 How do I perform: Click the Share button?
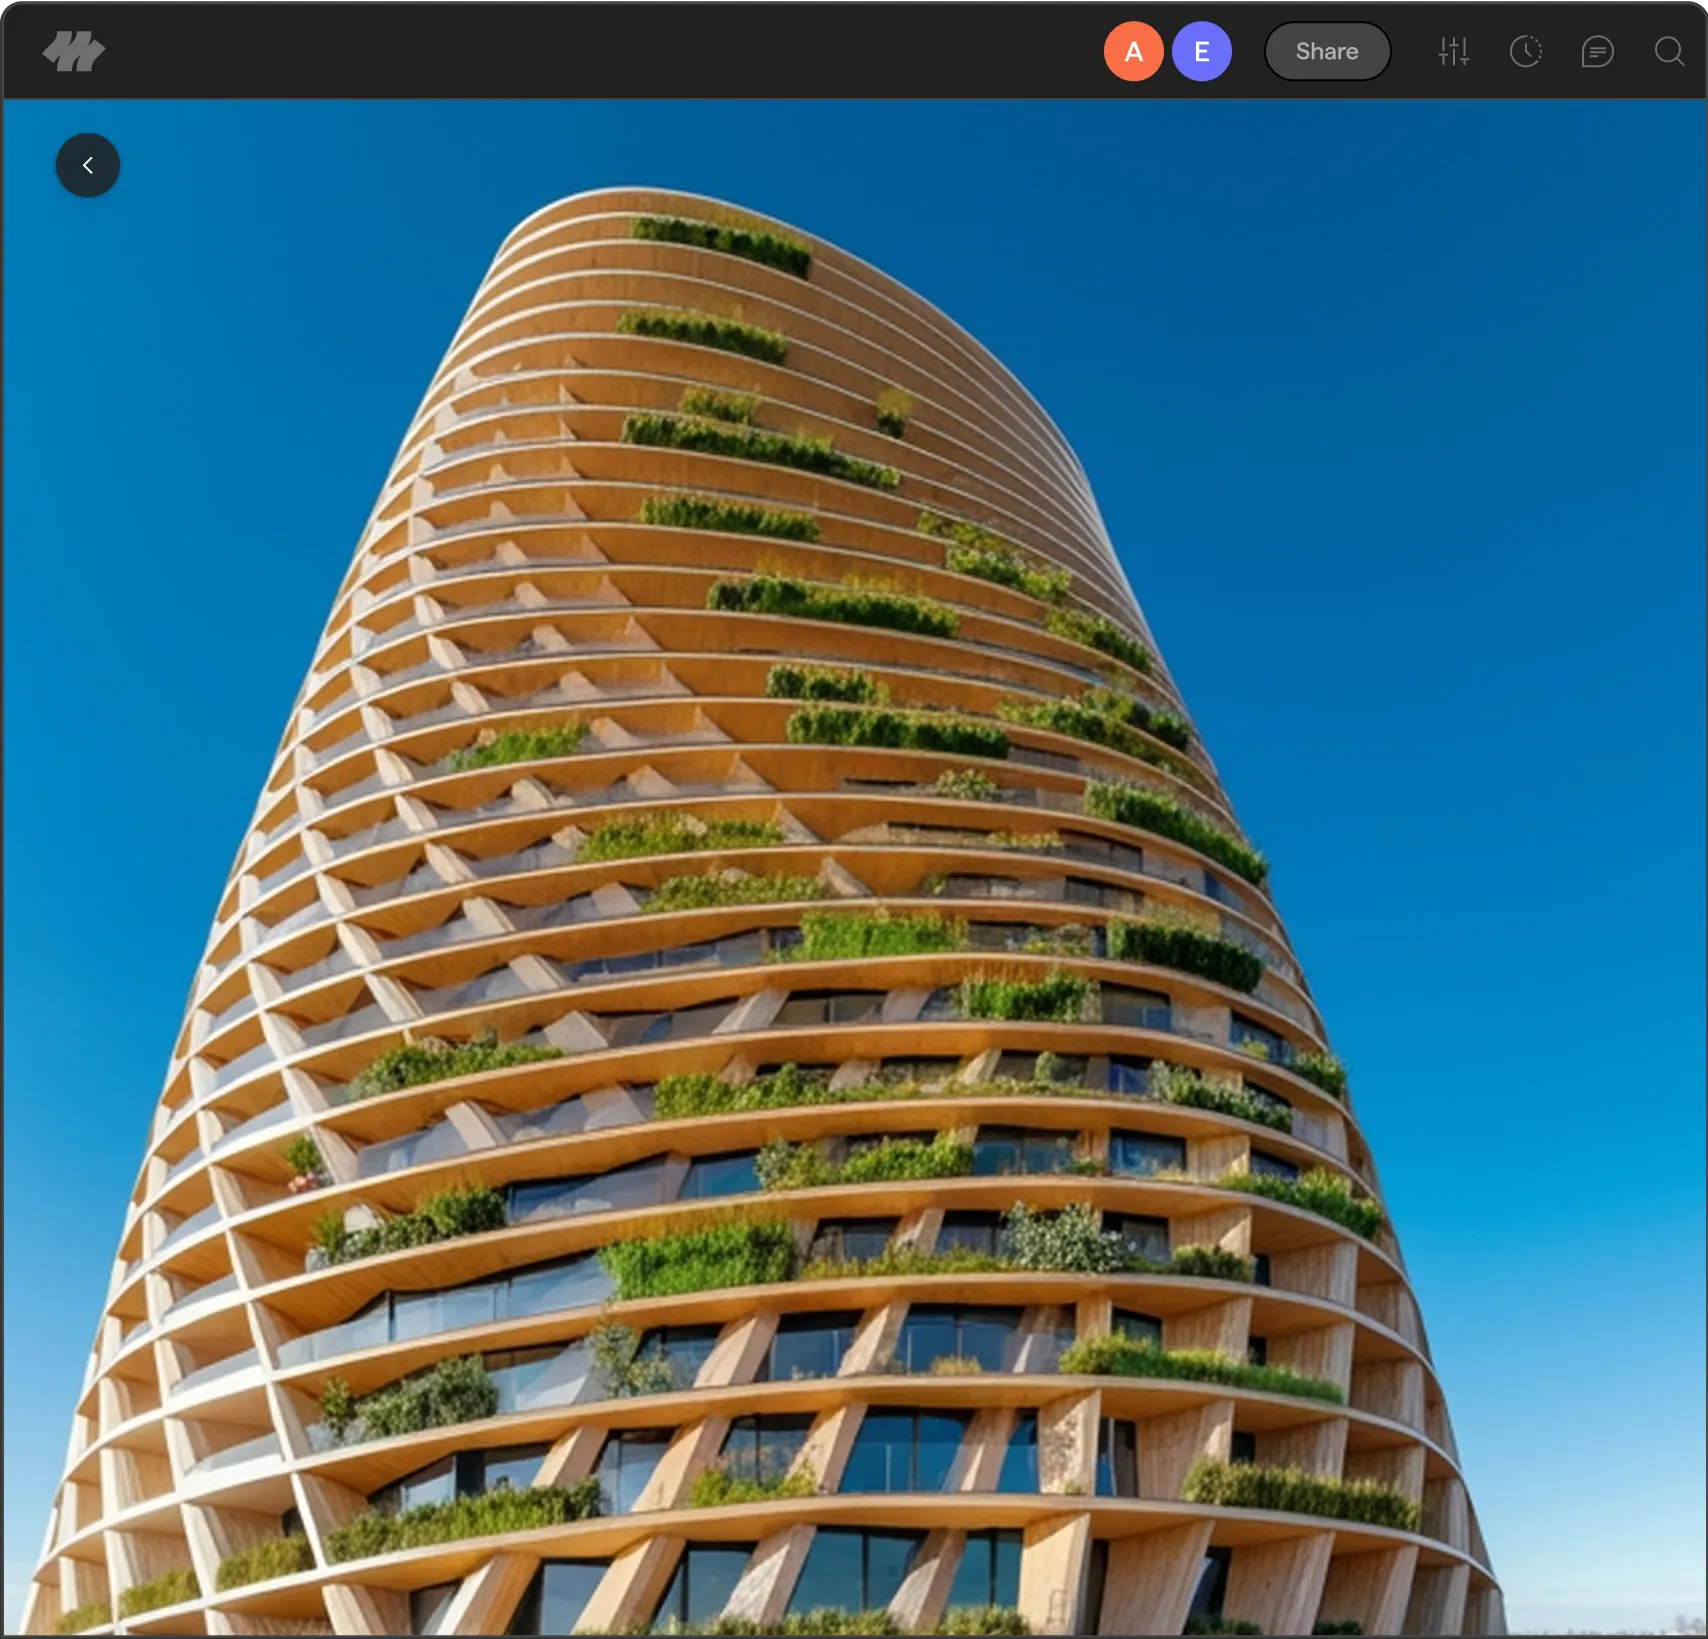pos(1327,51)
